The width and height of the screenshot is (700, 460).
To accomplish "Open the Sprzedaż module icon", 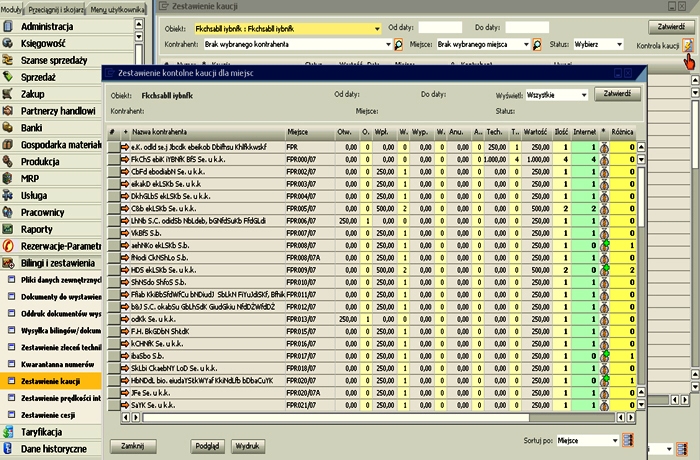I will click(8, 77).
